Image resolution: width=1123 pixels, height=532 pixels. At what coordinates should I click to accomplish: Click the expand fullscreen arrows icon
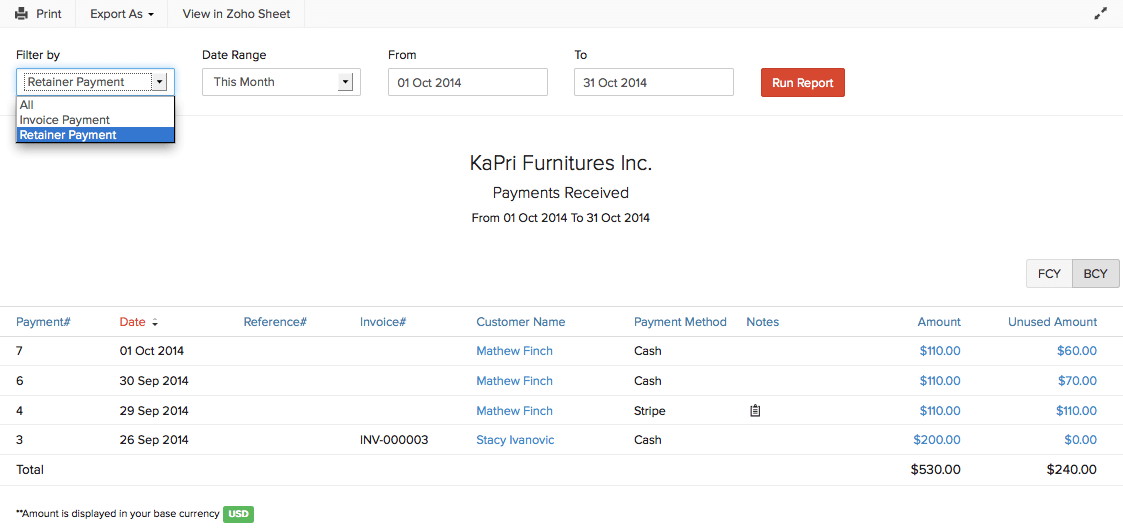click(x=1101, y=14)
